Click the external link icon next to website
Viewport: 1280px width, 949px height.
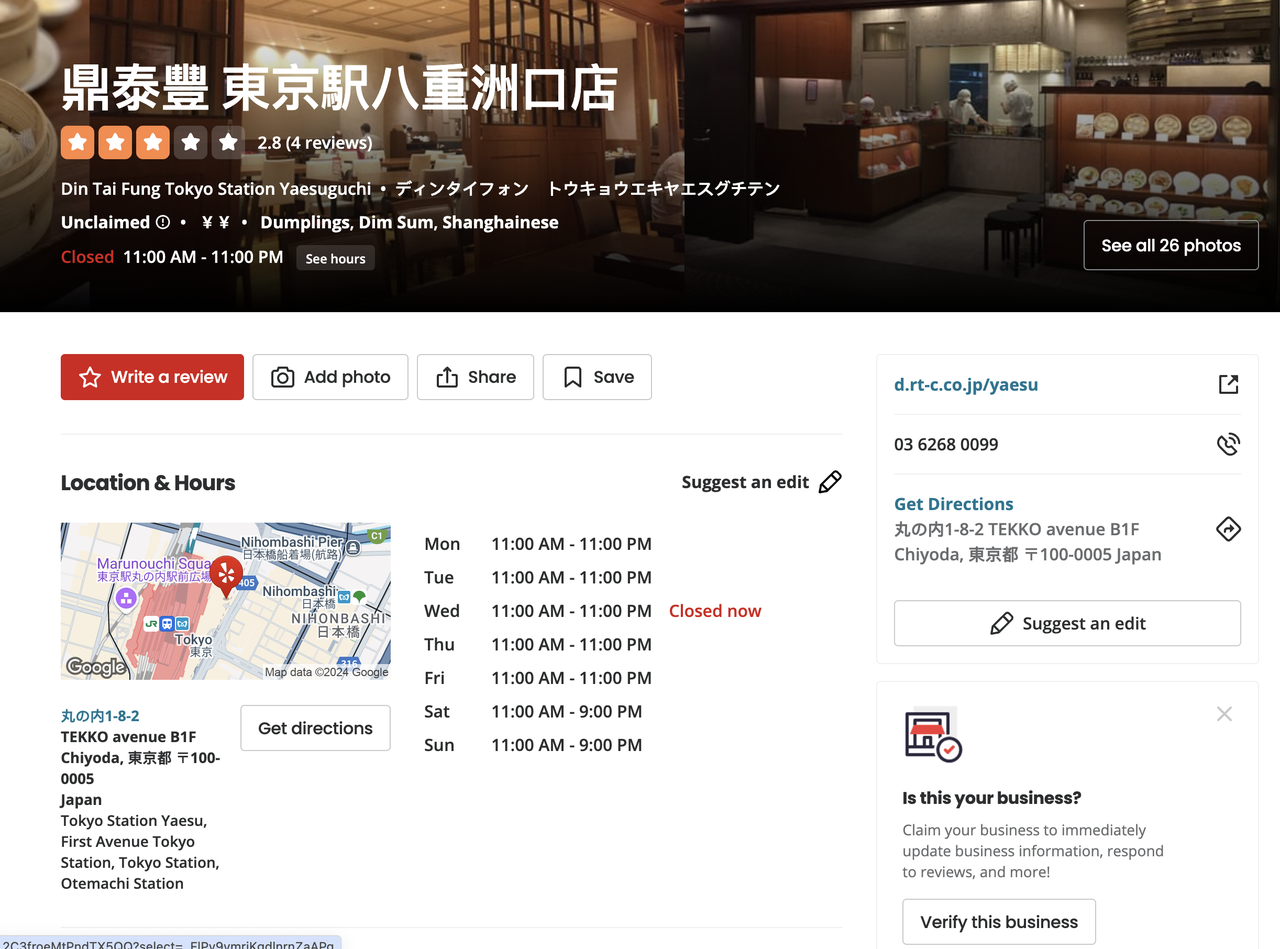coord(1228,384)
